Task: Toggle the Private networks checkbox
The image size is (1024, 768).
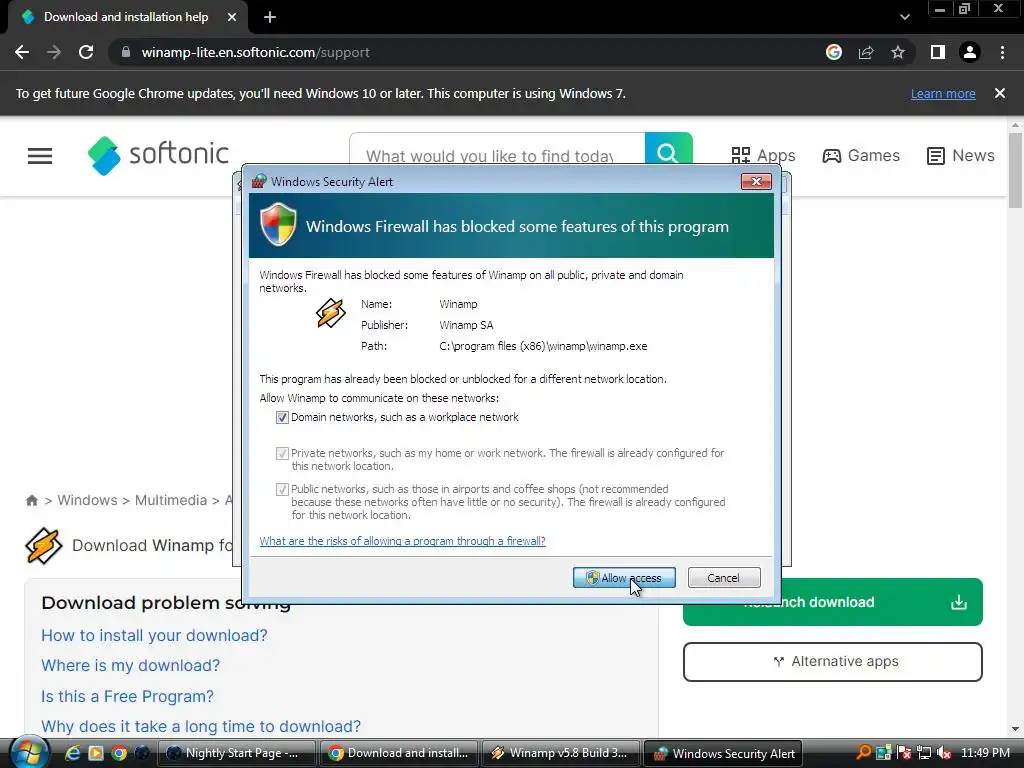Action: [282, 453]
